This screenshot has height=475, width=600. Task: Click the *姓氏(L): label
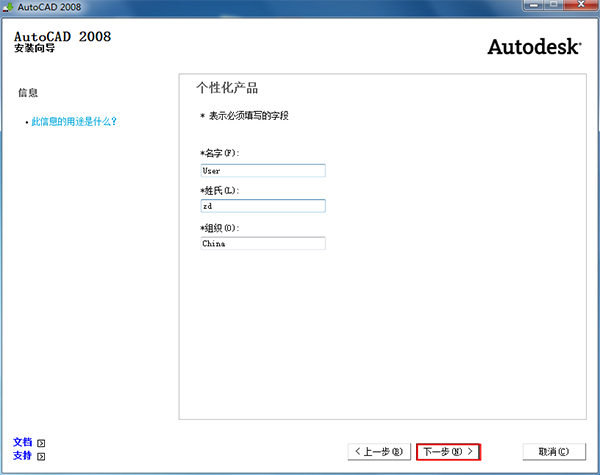[x=220, y=191]
